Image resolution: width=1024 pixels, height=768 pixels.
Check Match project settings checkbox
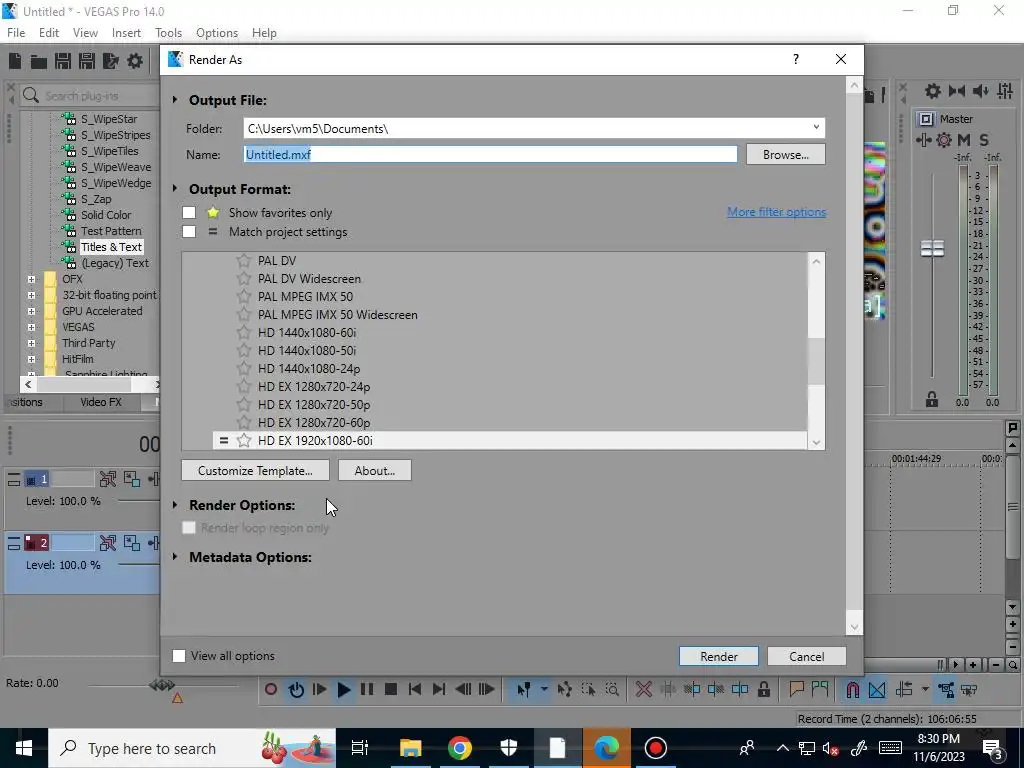[189, 232]
